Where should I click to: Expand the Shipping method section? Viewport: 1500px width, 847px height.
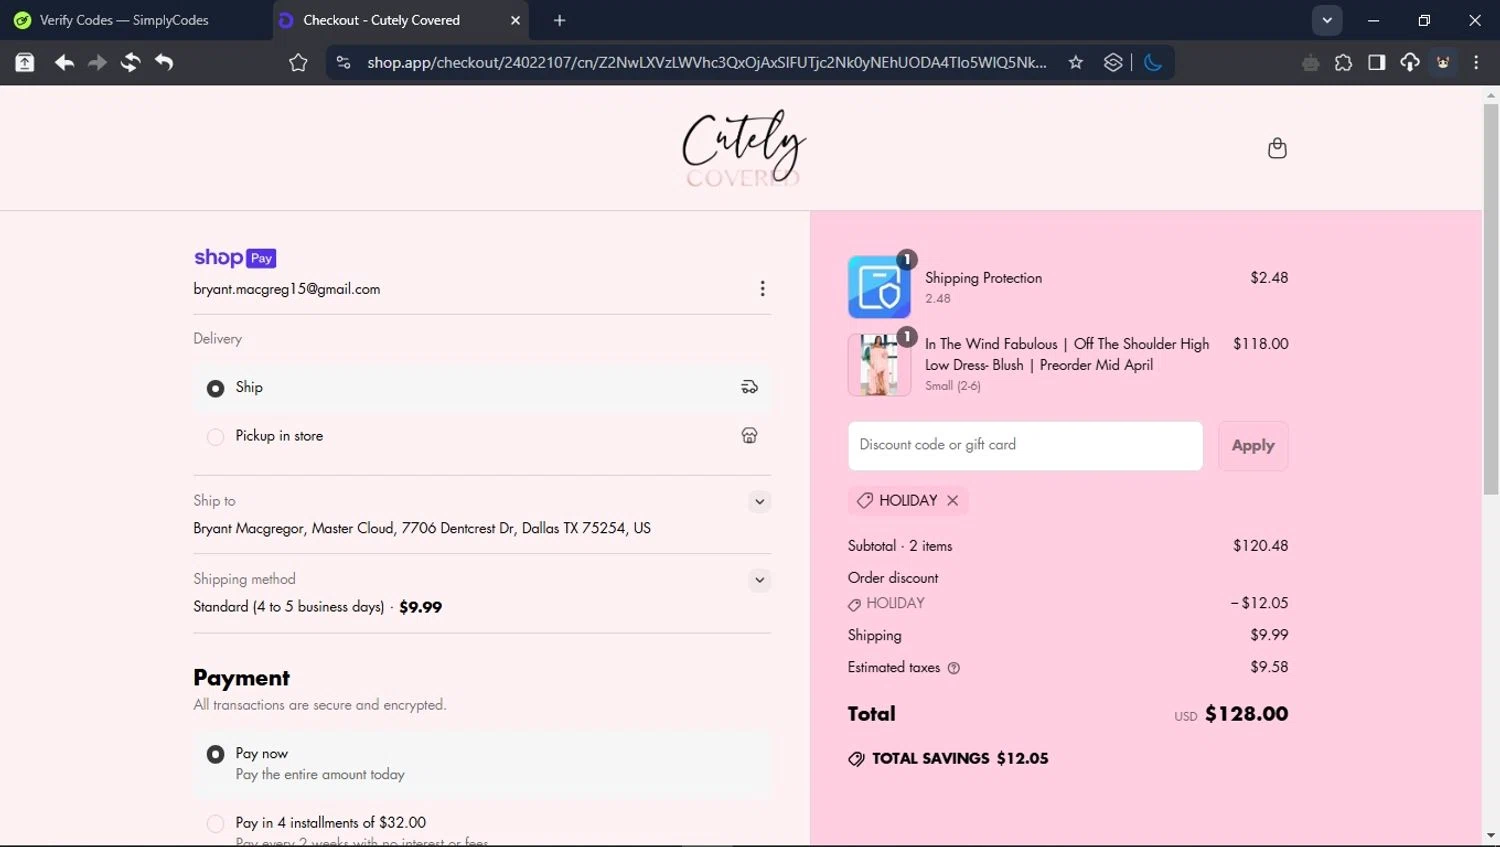[760, 580]
